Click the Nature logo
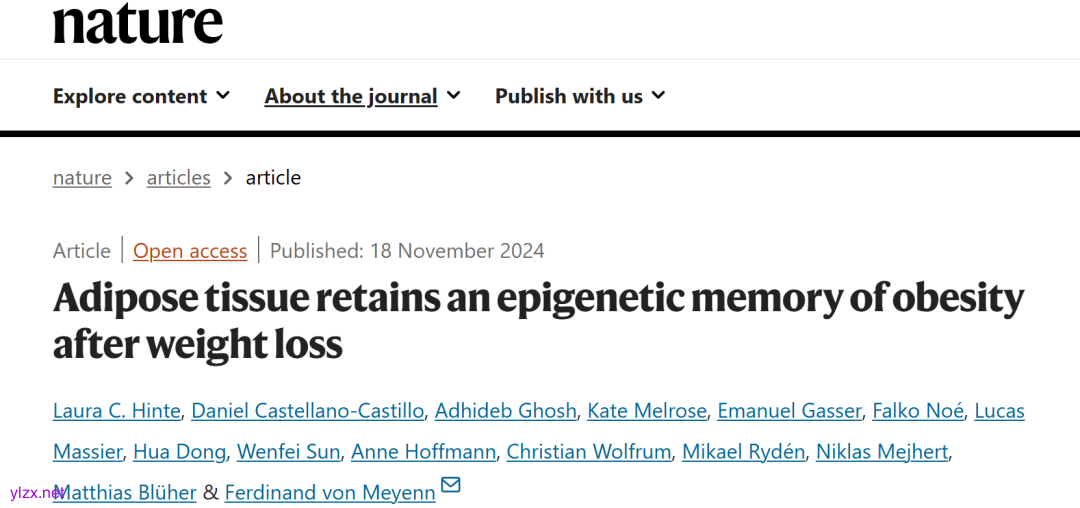Viewport: 1080px width, 508px height. point(138,24)
